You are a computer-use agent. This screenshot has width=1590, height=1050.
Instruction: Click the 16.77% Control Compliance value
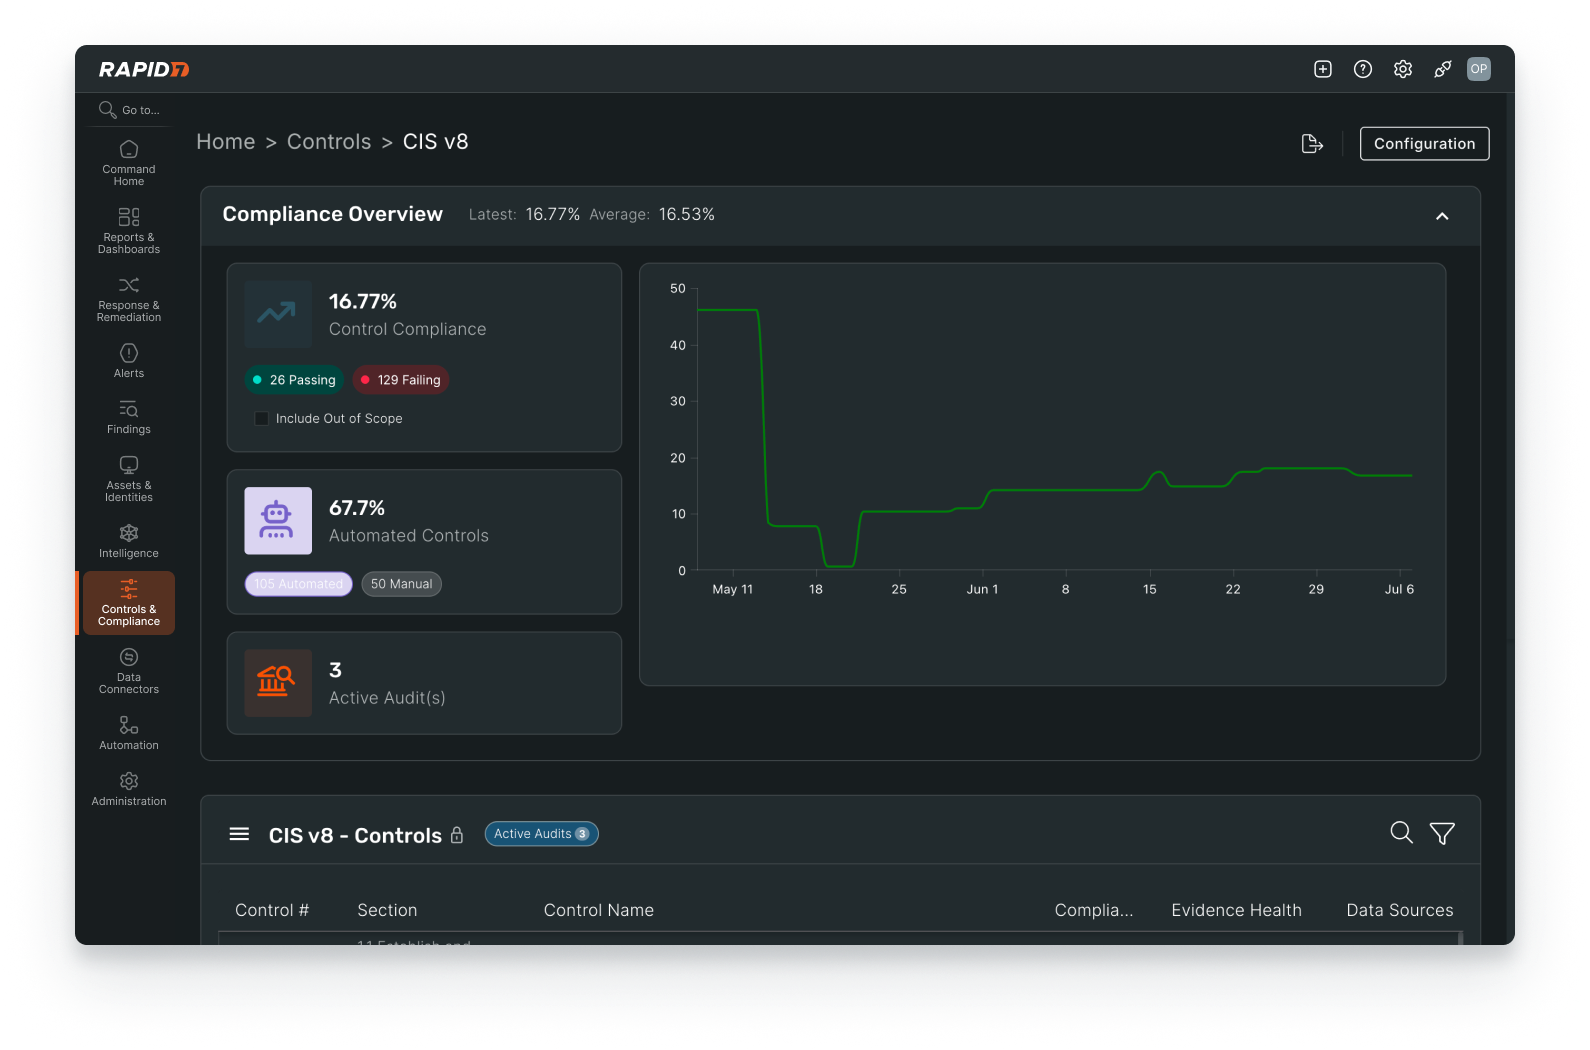[x=363, y=301]
